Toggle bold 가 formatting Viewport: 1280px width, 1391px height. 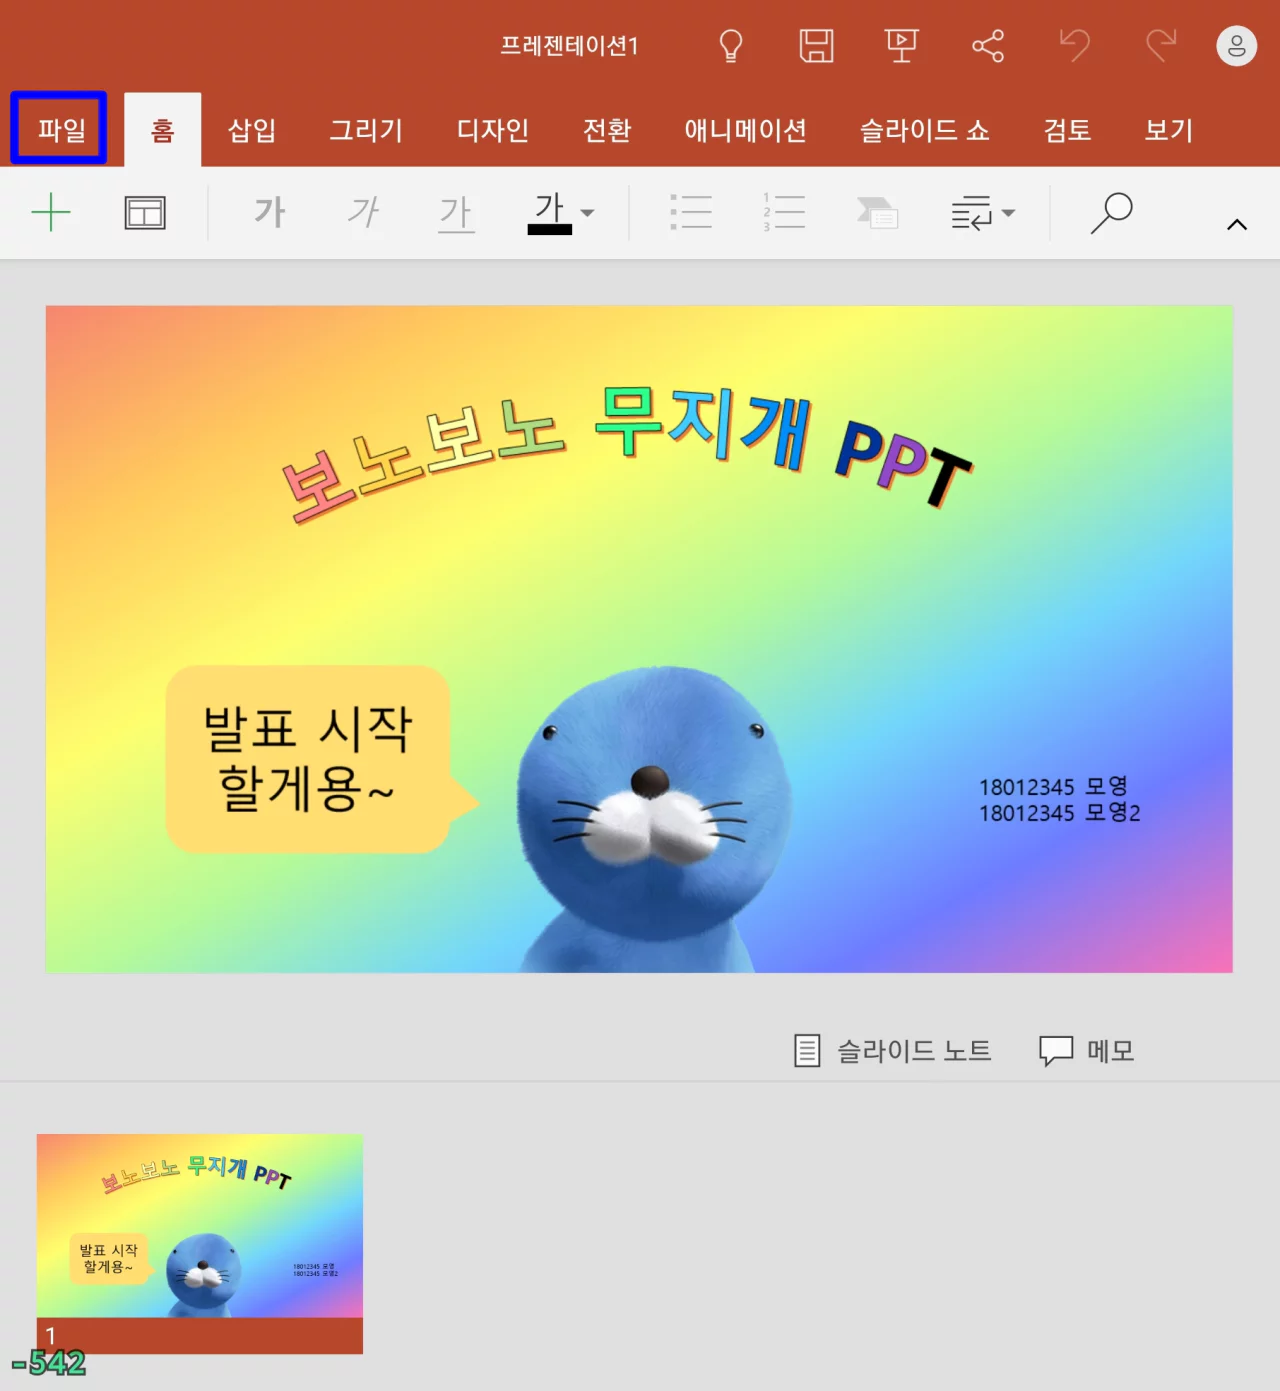tap(270, 212)
